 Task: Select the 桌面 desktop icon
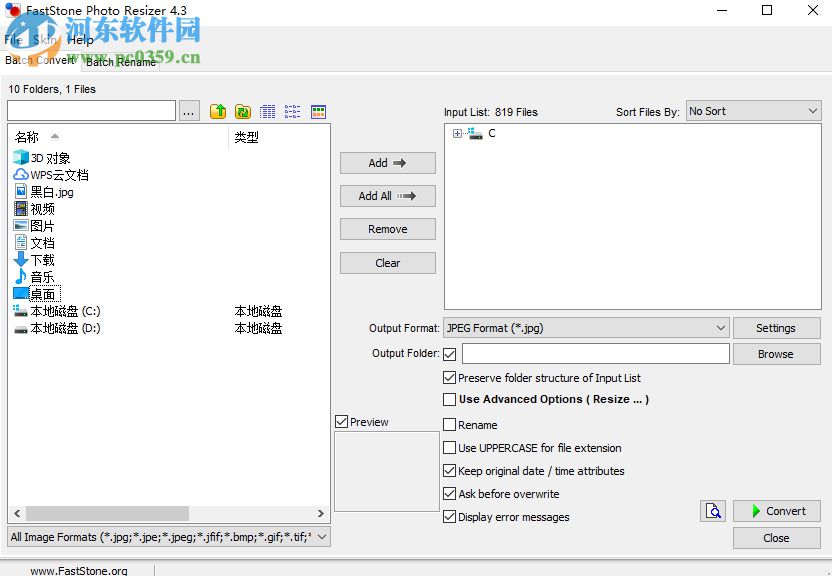point(21,293)
